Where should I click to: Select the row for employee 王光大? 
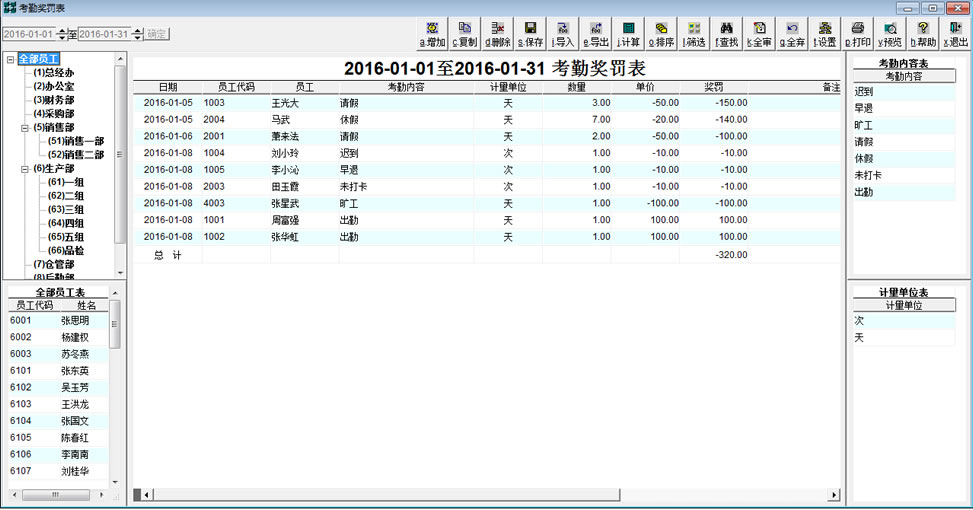[x=487, y=103]
